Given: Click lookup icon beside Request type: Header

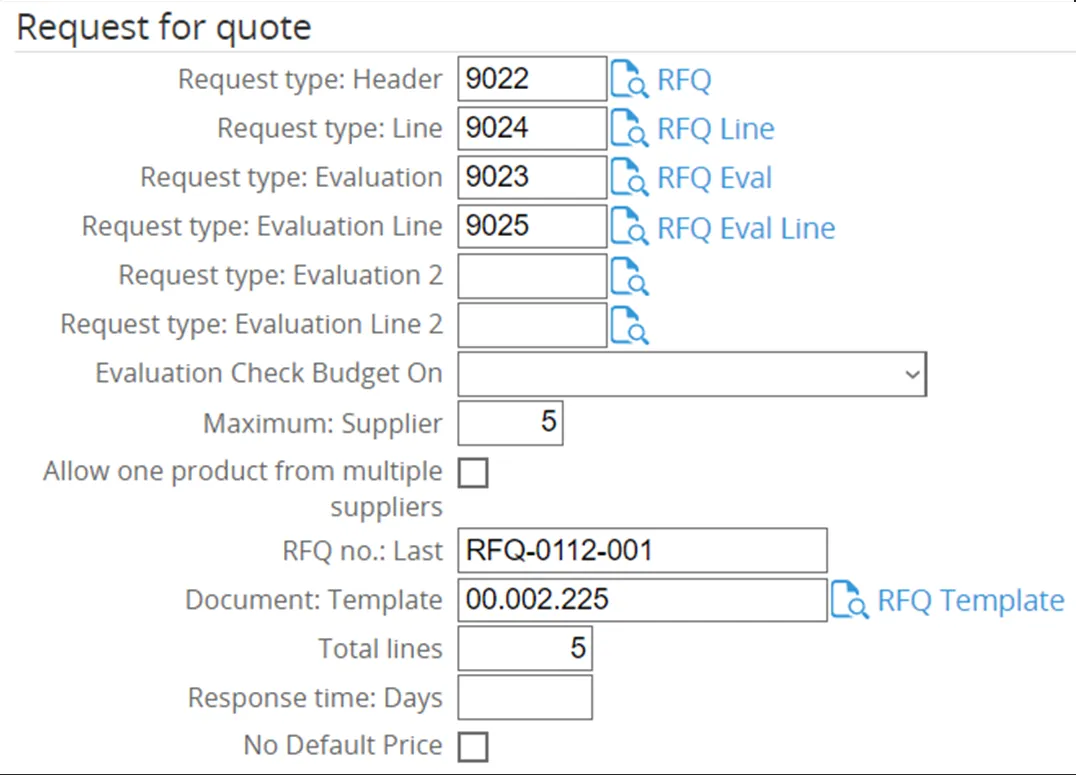Looking at the screenshot, I should coord(630,79).
